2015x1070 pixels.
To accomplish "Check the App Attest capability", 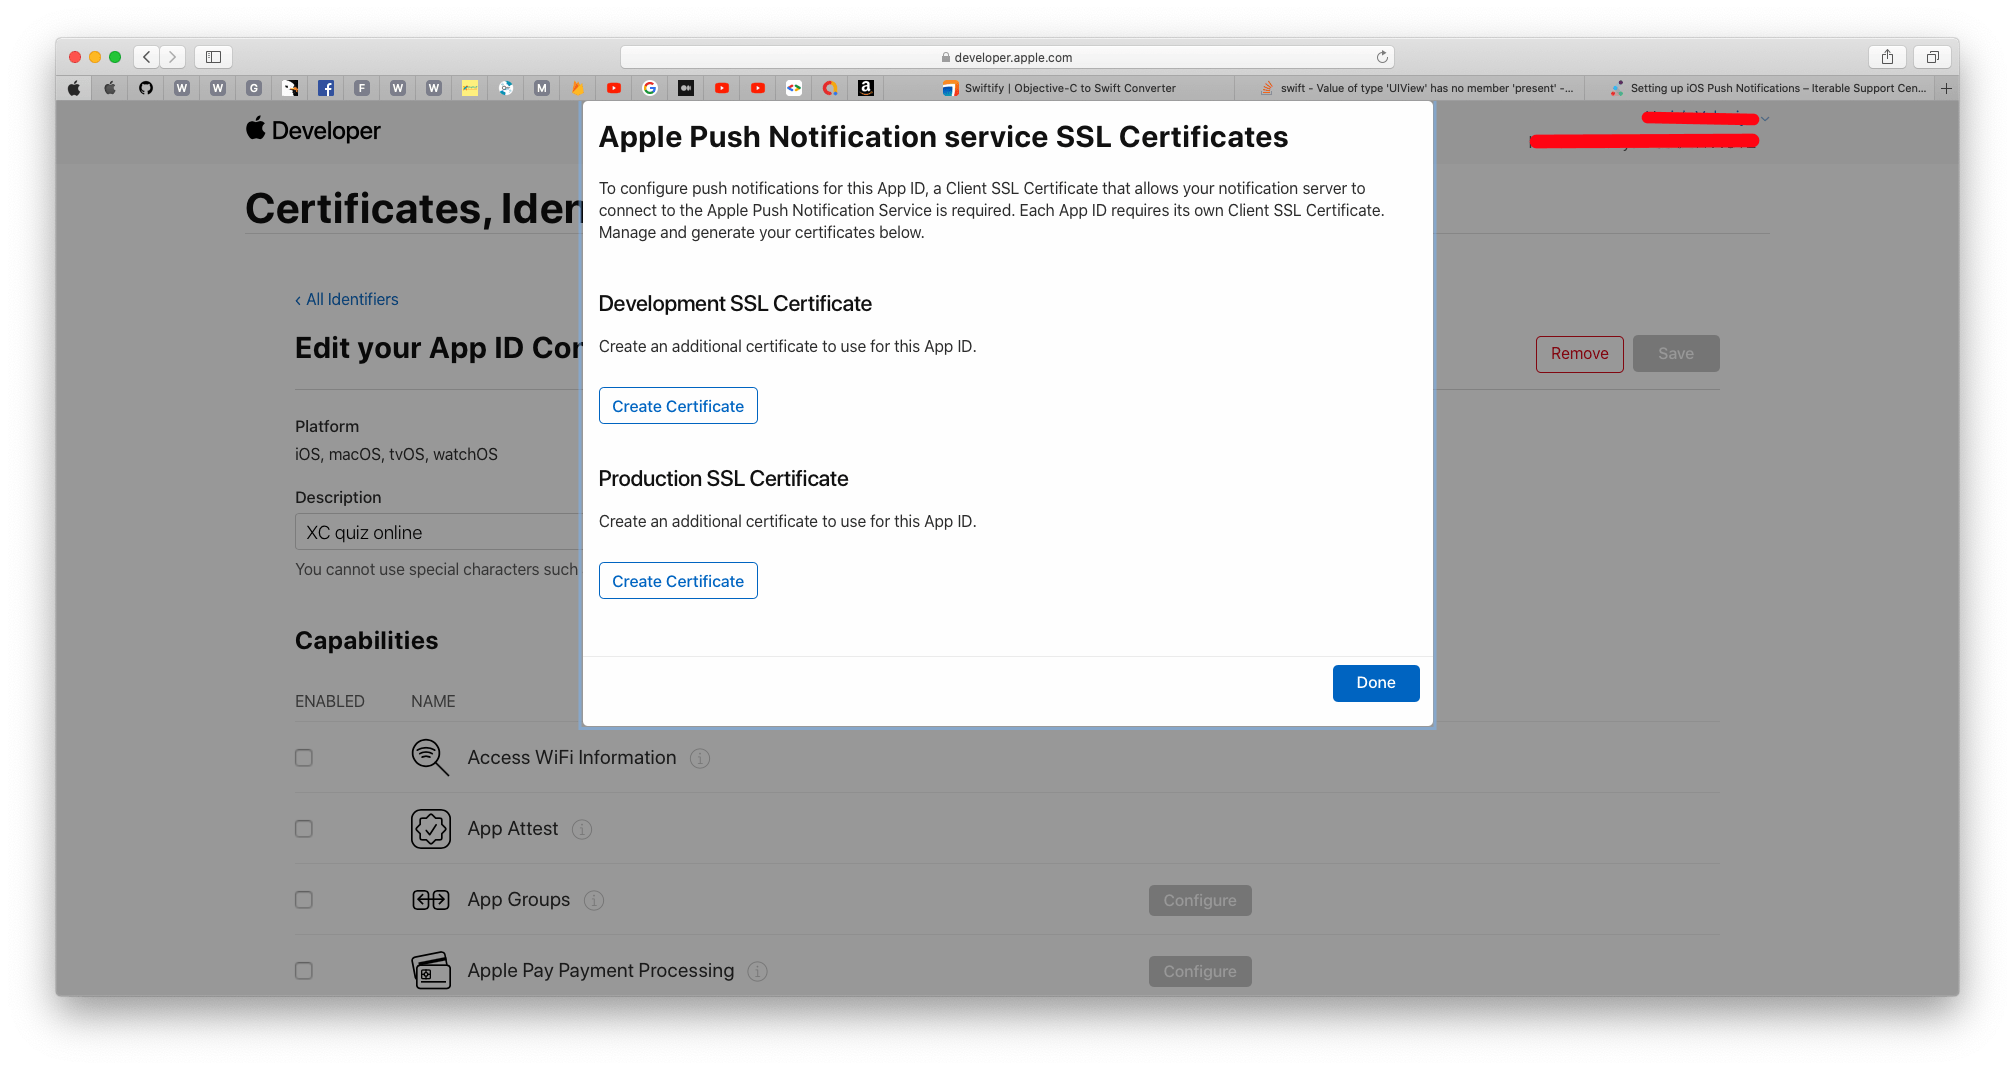I will [x=304, y=829].
